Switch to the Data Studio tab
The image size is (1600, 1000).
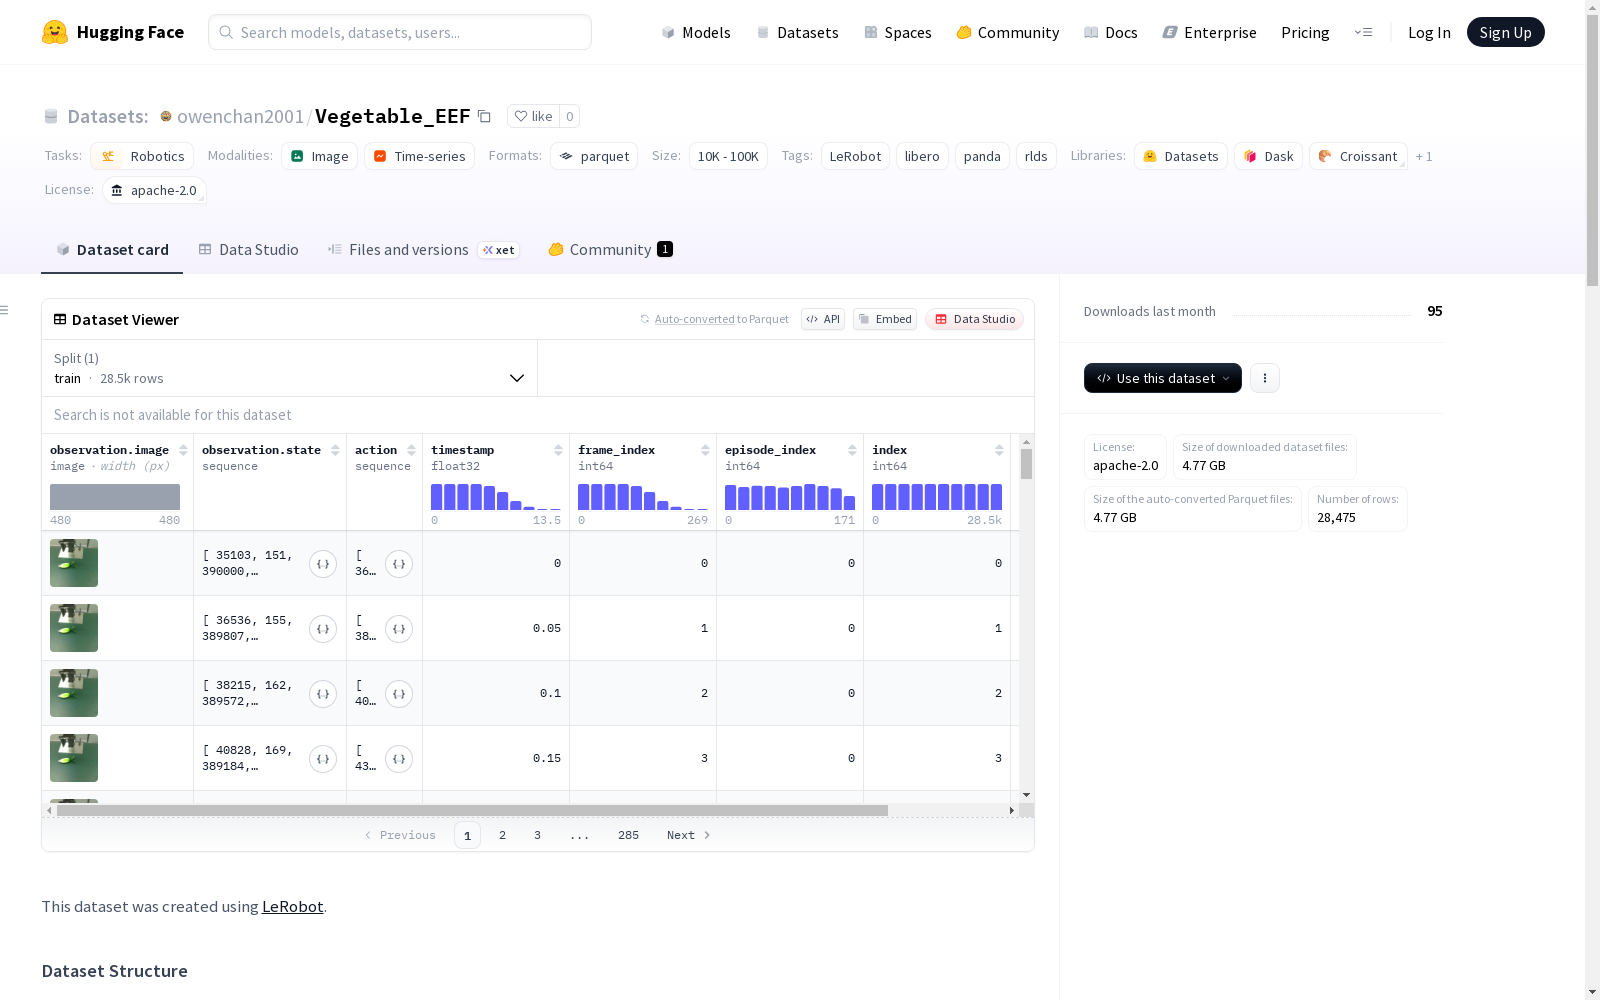(x=249, y=250)
